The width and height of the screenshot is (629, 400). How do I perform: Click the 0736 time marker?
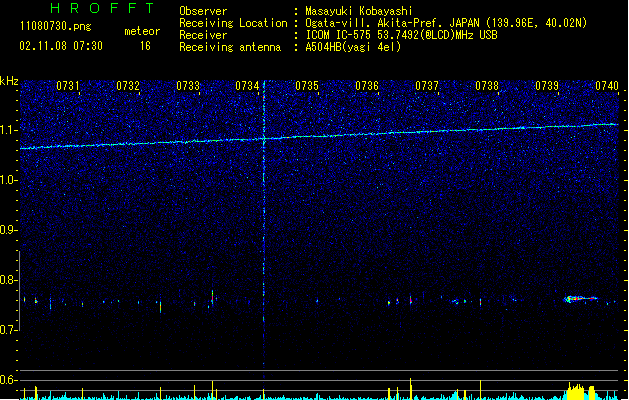[x=367, y=86]
